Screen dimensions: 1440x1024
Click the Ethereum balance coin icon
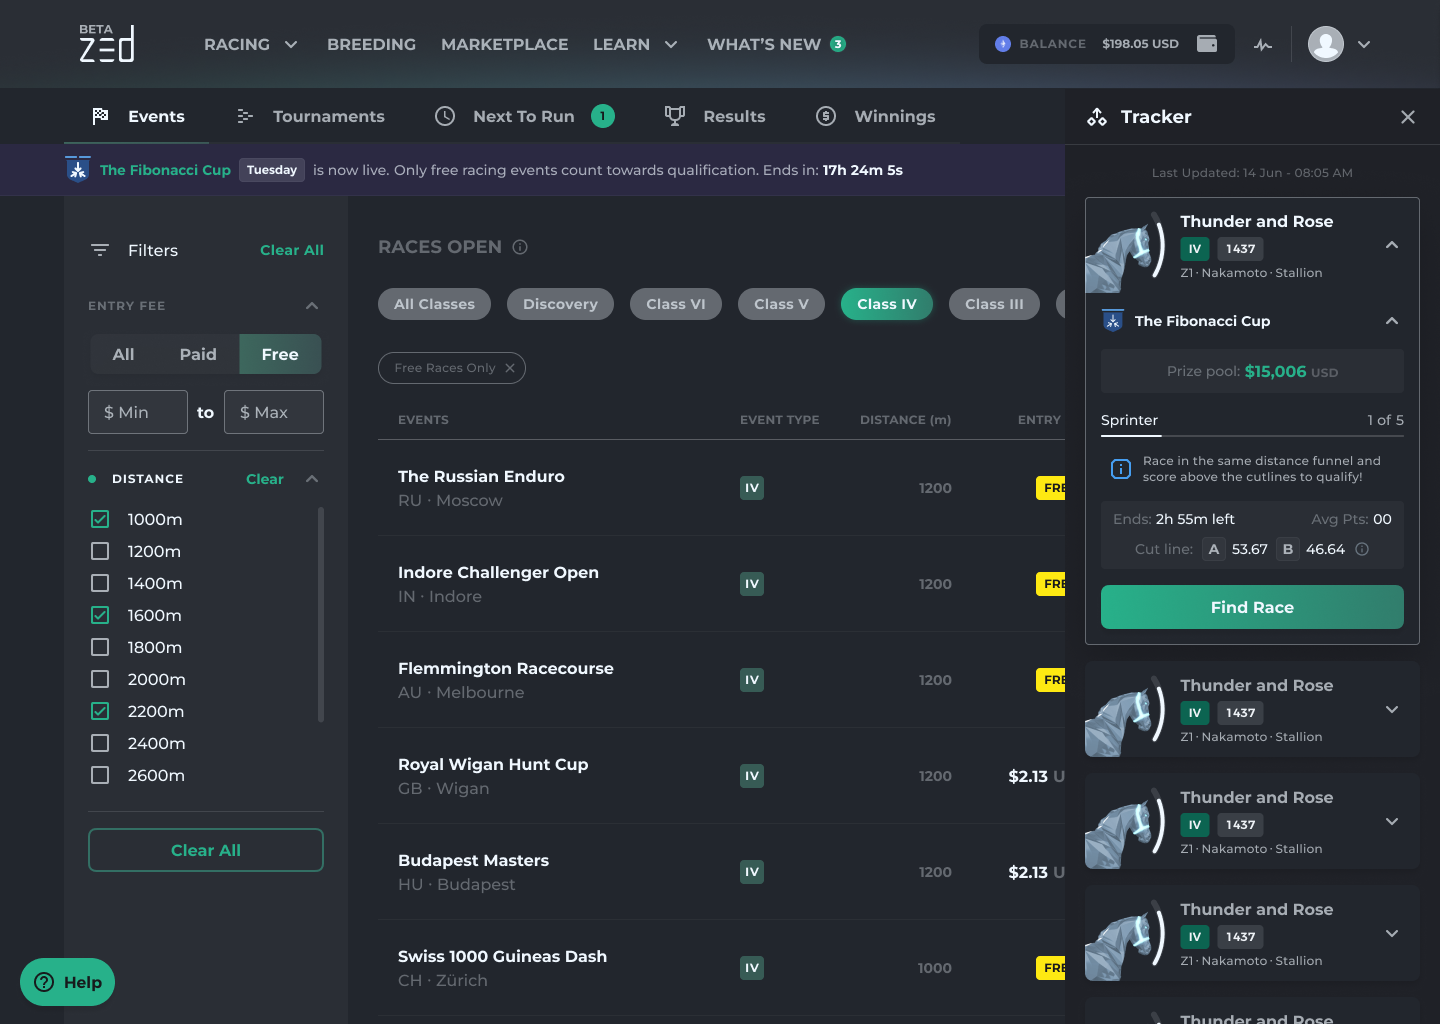[1003, 44]
